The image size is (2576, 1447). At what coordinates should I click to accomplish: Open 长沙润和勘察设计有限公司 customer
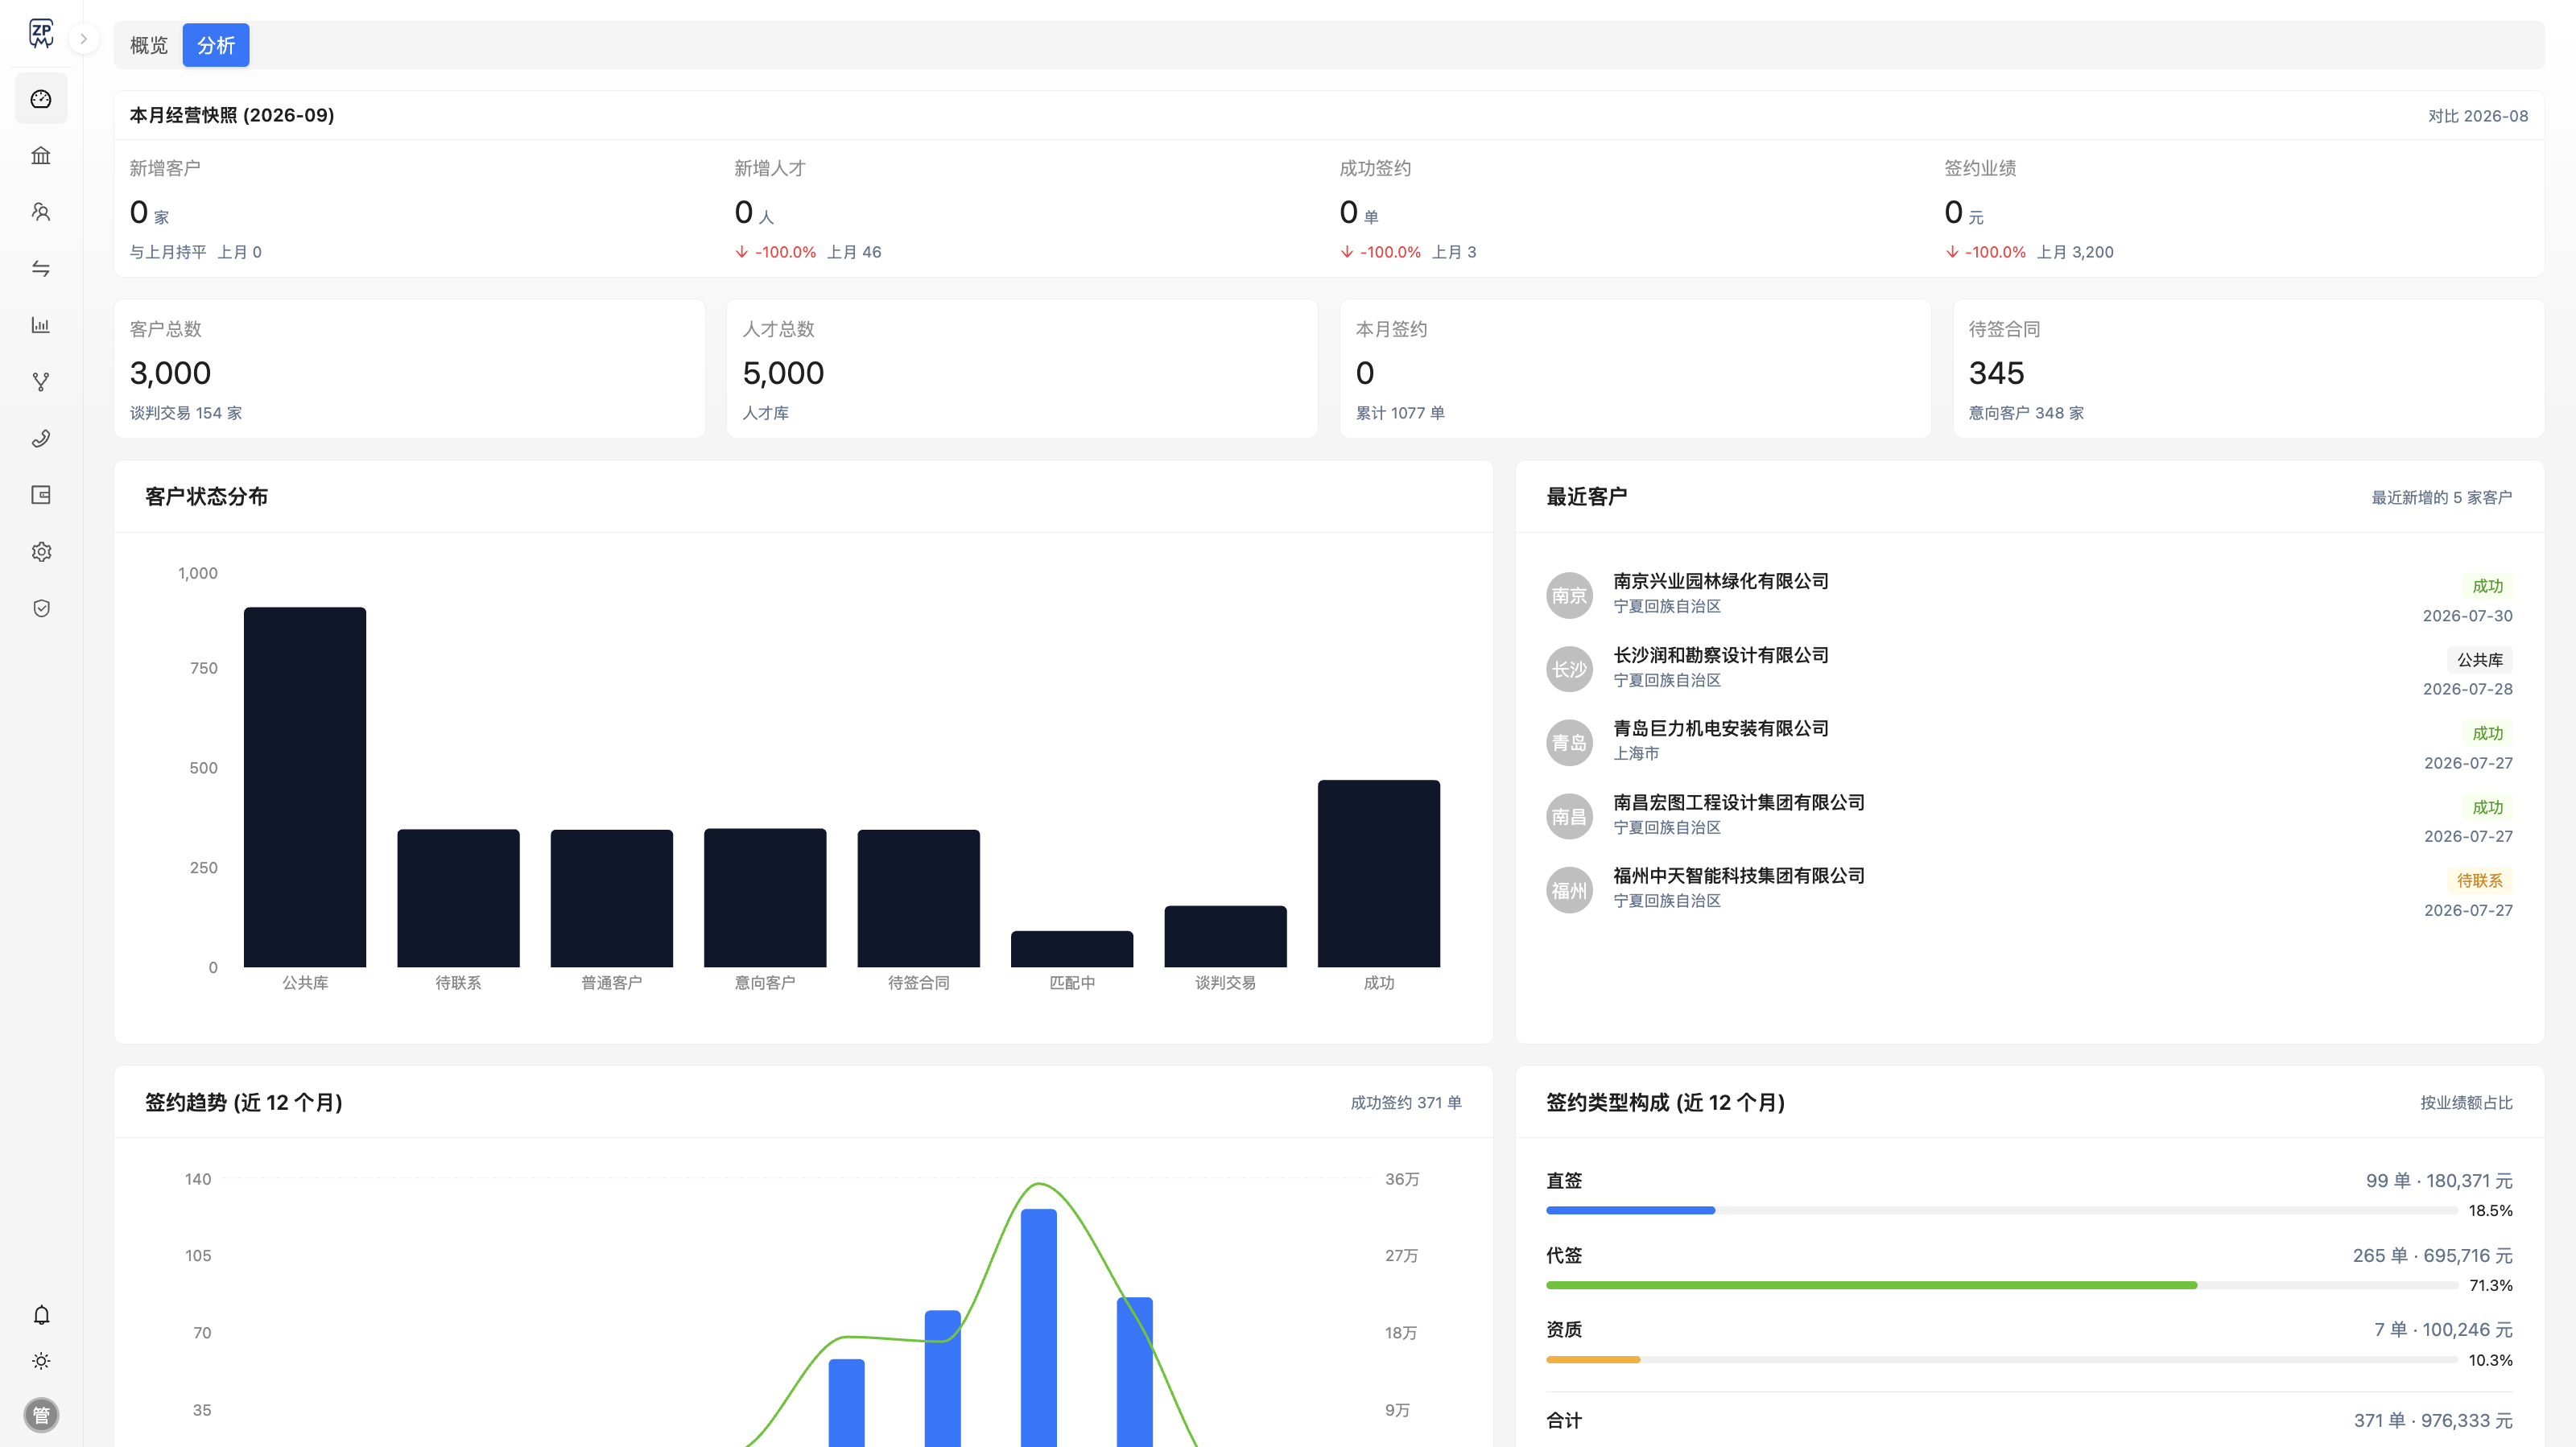(x=1721, y=655)
